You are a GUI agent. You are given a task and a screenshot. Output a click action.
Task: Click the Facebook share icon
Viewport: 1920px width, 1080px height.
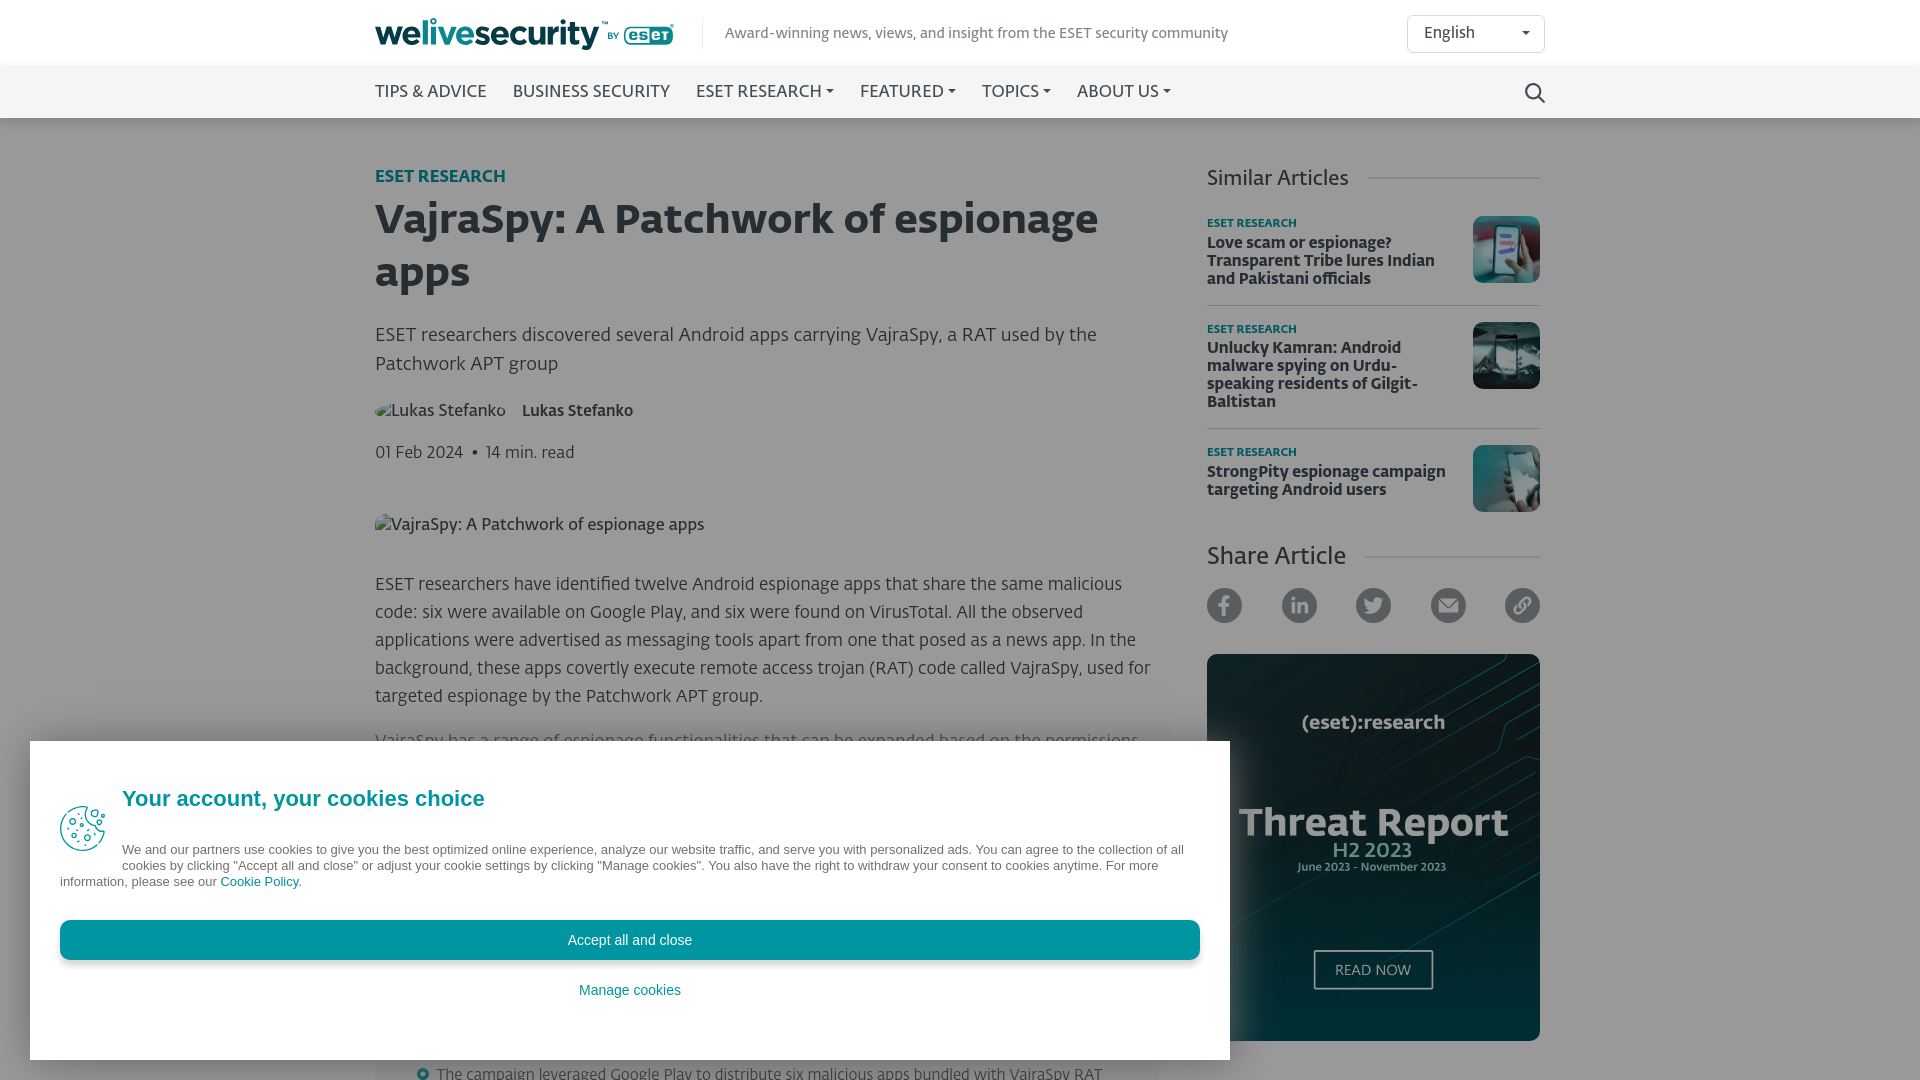click(x=1224, y=605)
